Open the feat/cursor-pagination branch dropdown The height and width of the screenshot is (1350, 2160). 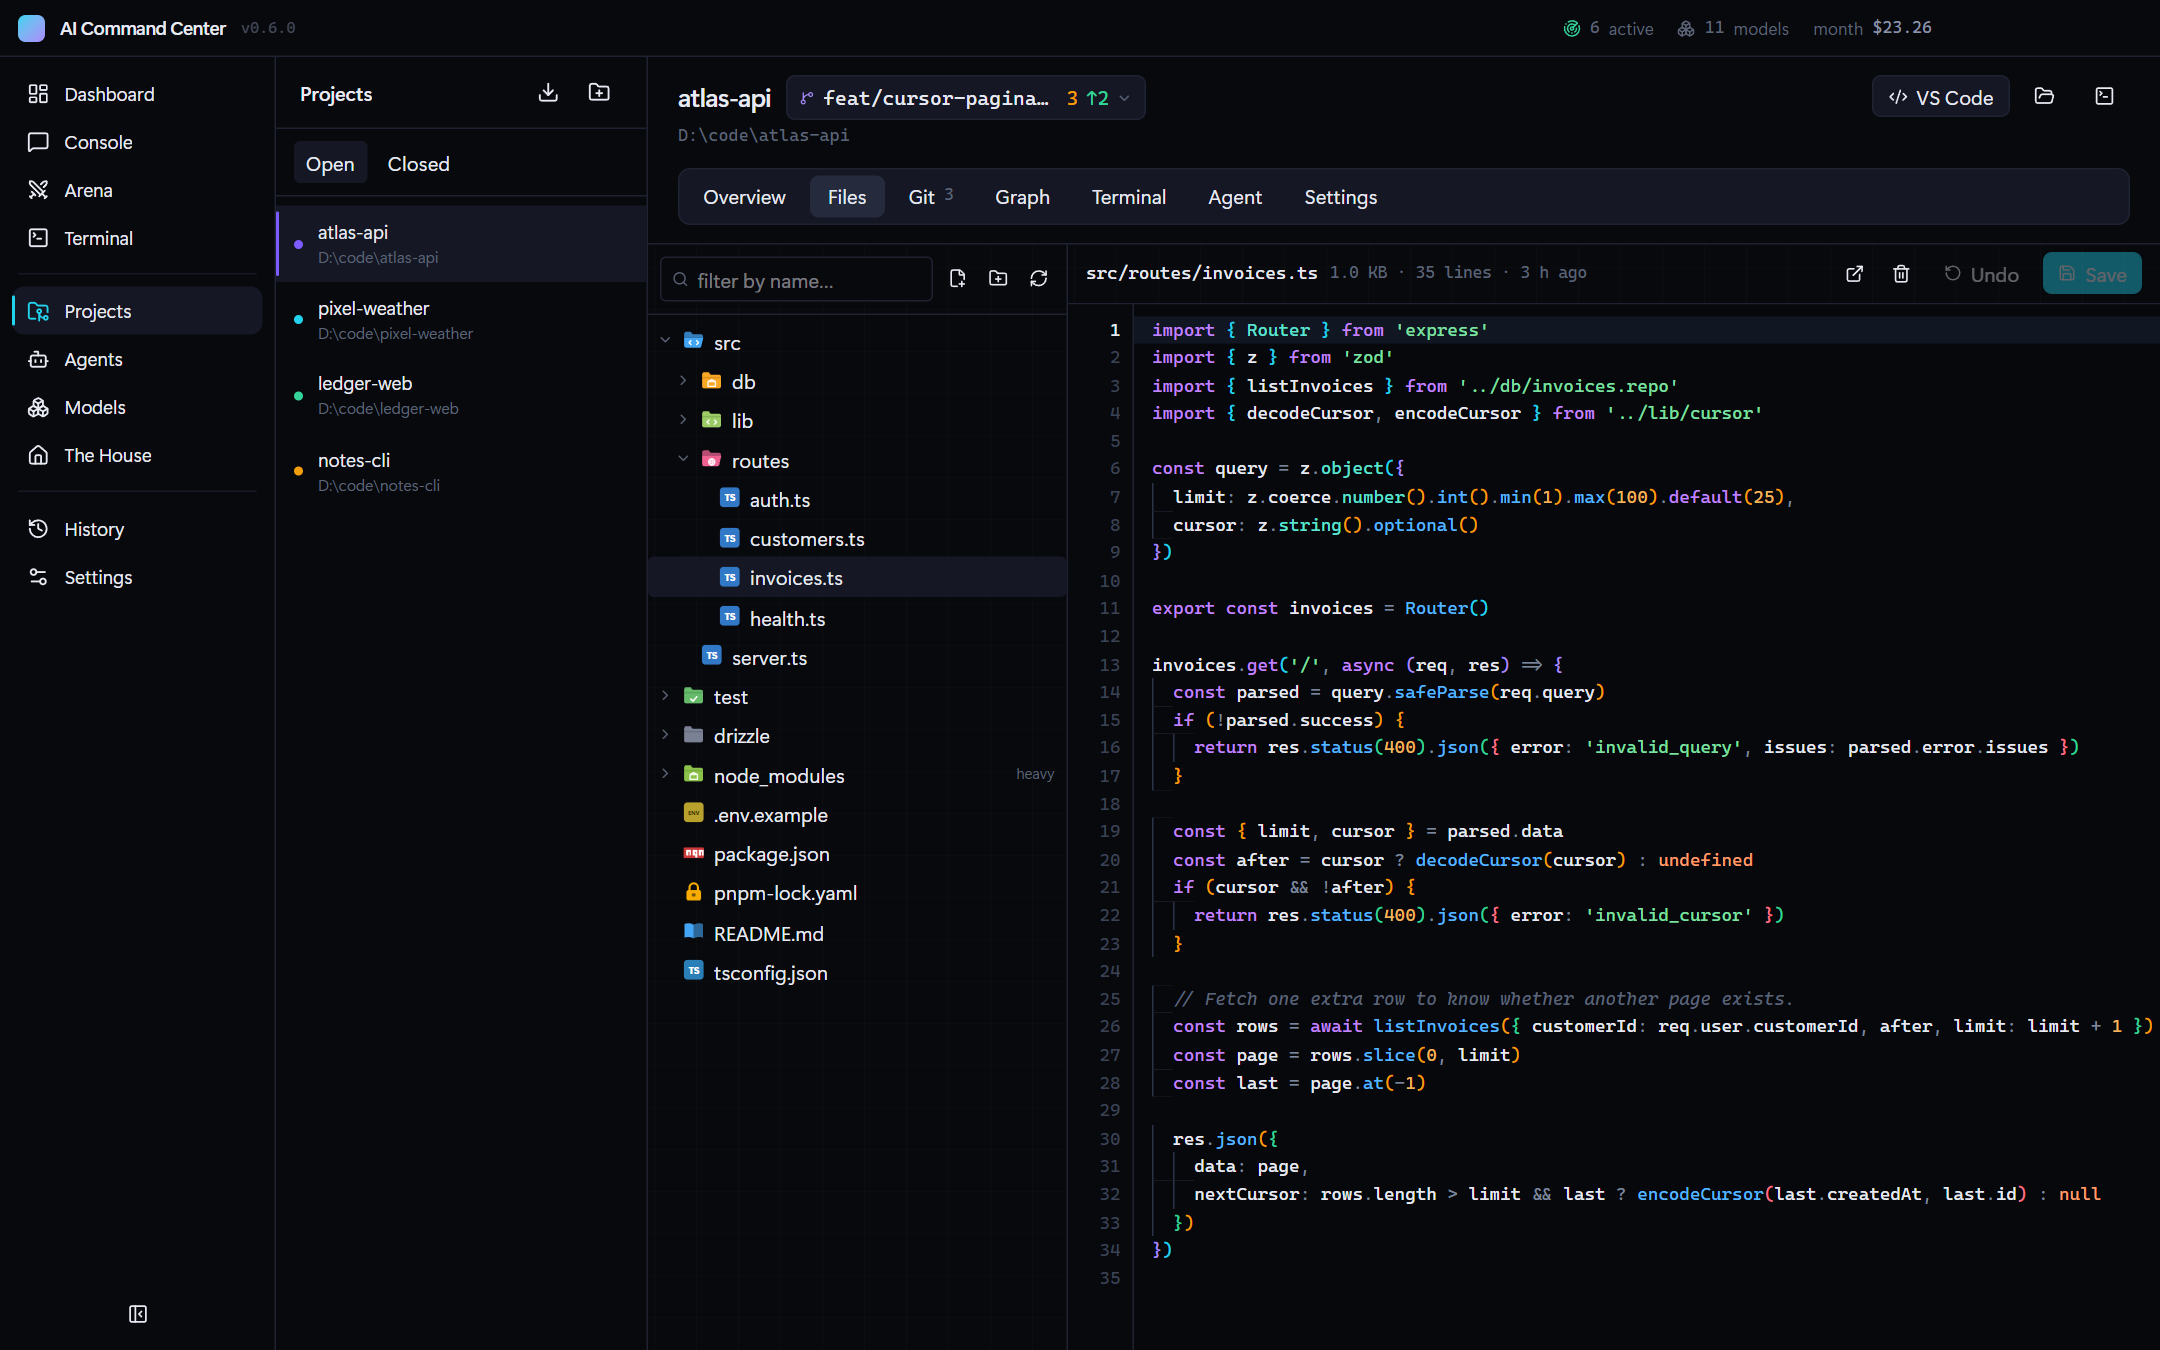[x=966, y=98]
